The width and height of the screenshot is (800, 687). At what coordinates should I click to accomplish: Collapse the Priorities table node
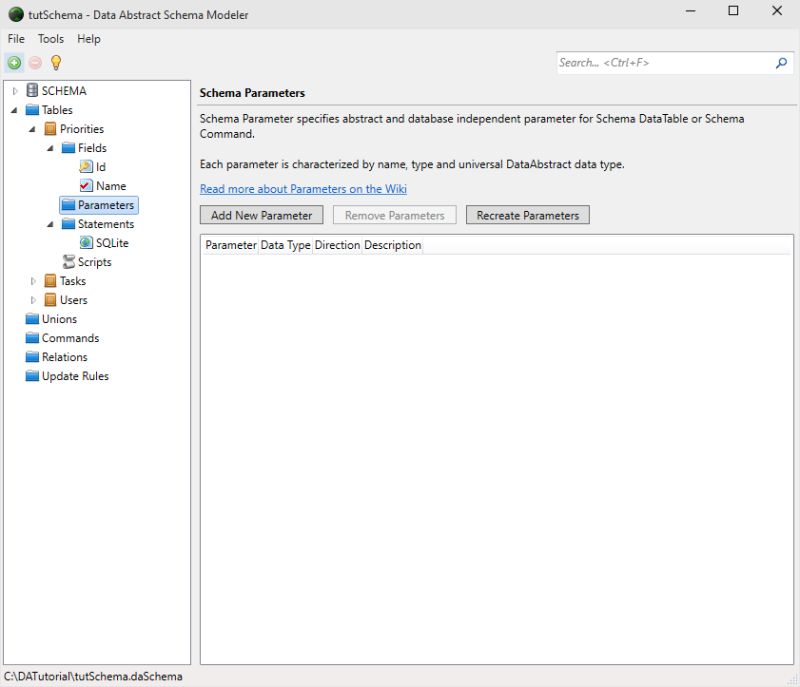click(32, 129)
